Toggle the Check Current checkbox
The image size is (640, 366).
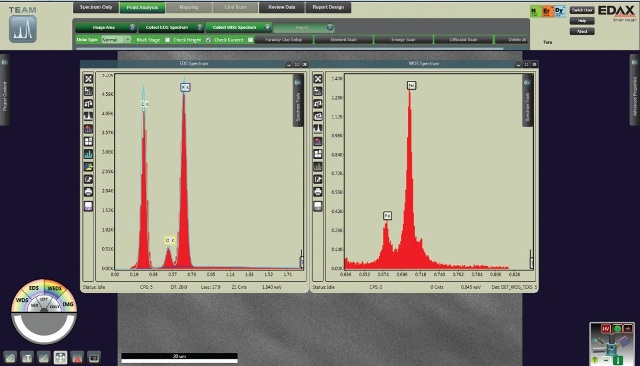(x=251, y=40)
